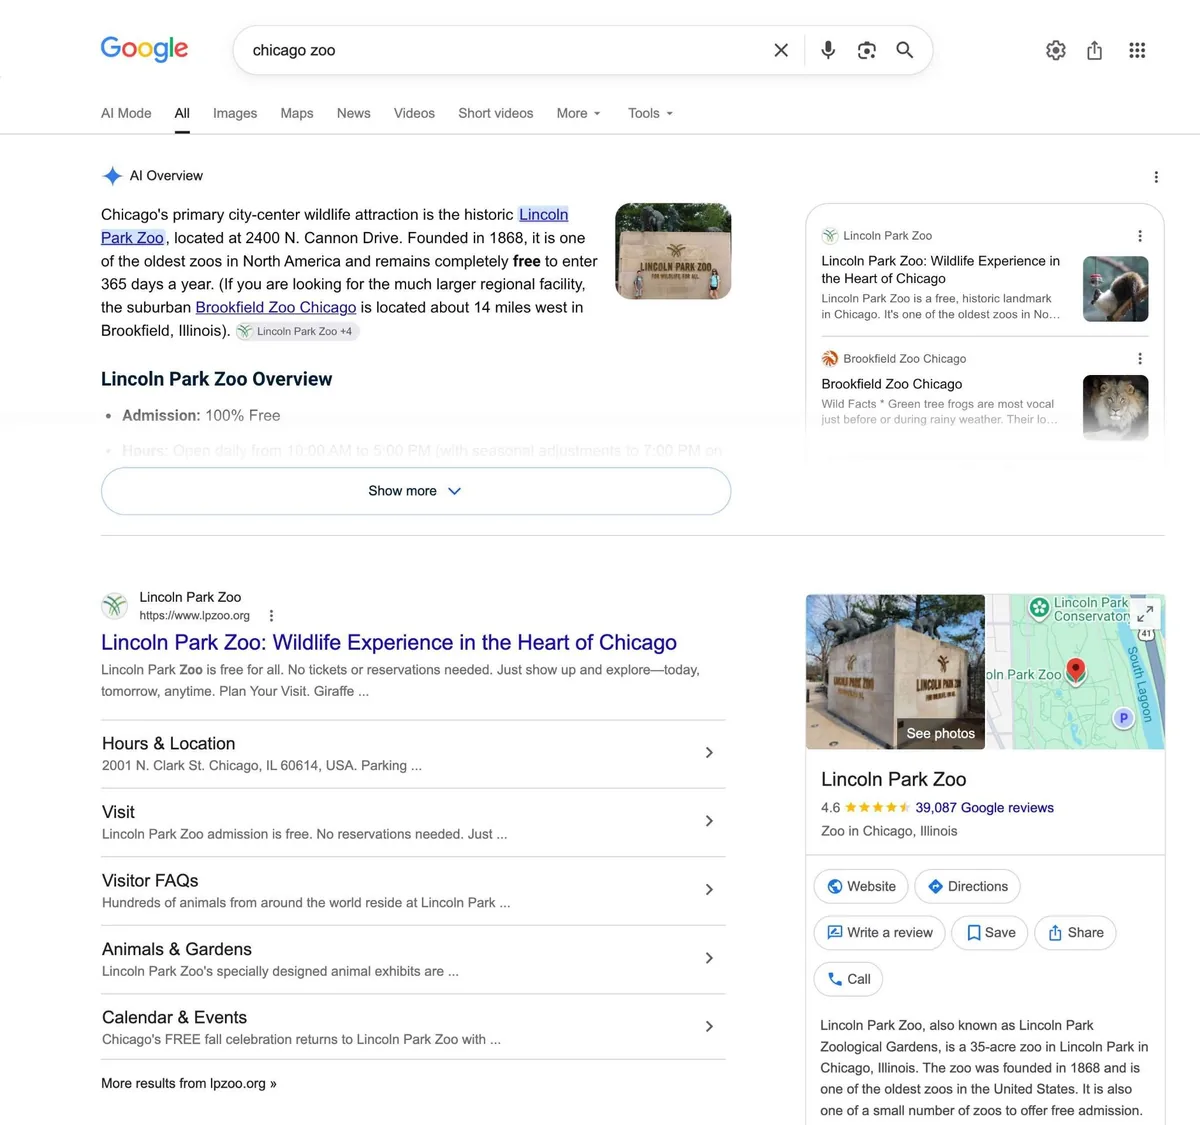
Task: Follow the Brookfield Zoo Chicago link in overview
Action: pyautogui.click(x=276, y=308)
